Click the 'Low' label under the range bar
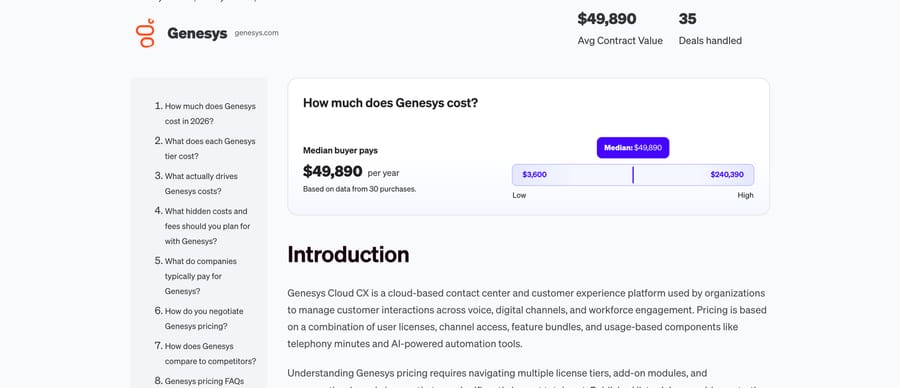 point(519,195)
